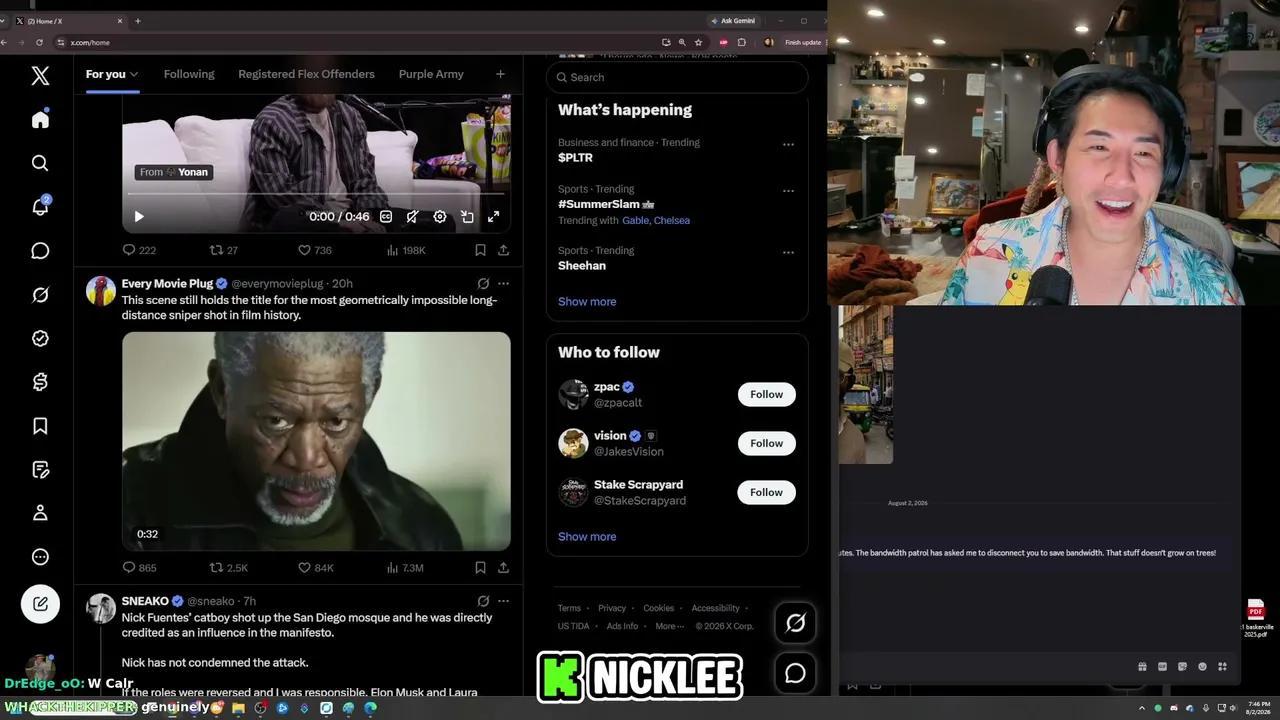1280x720 pixels.
Task: Open more options for $PLTR trend
Action: point(788,144)
